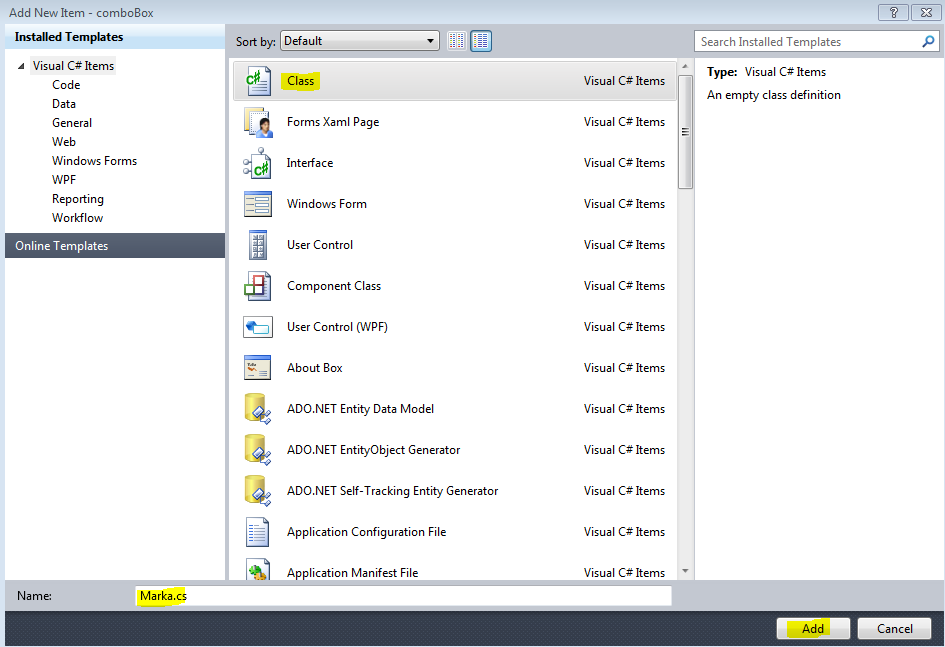Select the User Control icon
The height and width of the screenshot is (647, 945).
[x=258, y=245]
